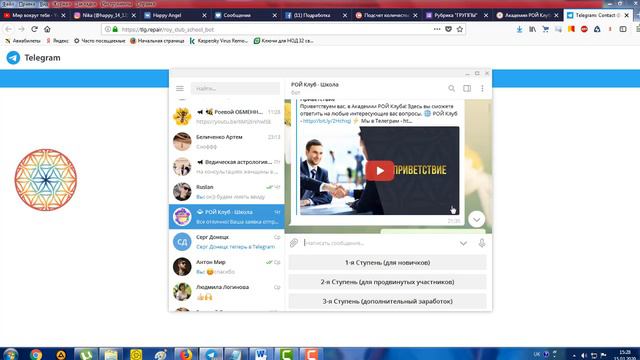Play the ПРИВЕТСТВИЕ video

click(x=380, y=171)
